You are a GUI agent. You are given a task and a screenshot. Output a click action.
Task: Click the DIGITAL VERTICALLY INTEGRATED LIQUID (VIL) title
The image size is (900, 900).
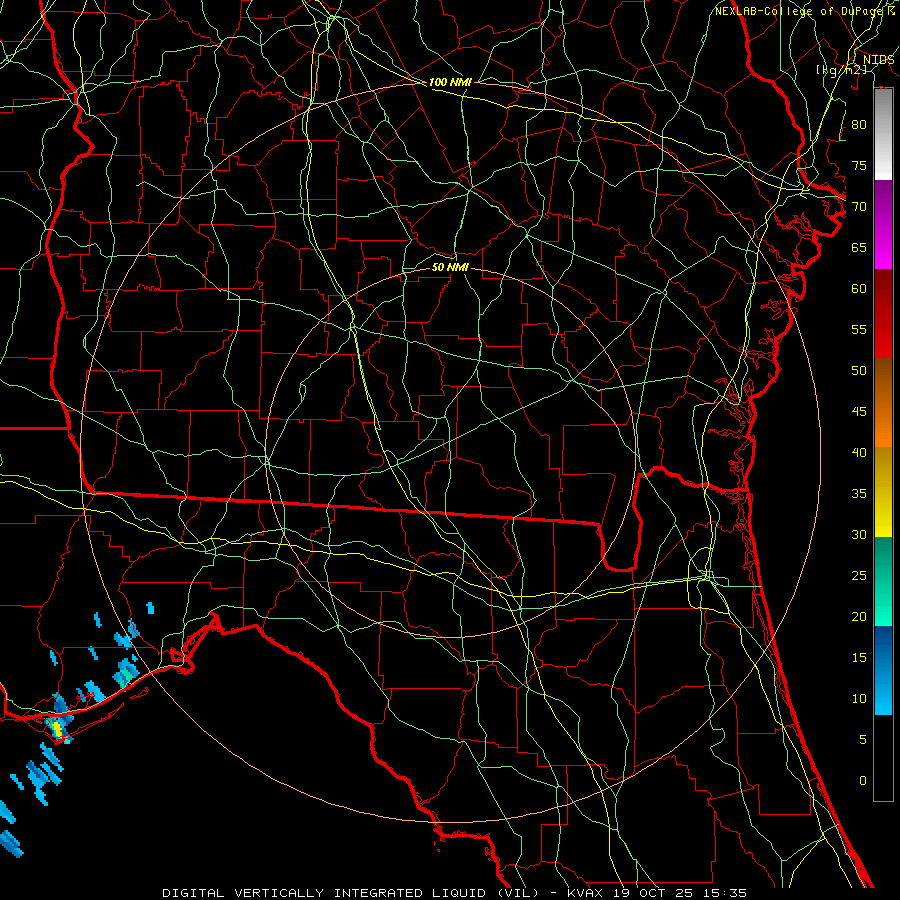click(352, 893)
